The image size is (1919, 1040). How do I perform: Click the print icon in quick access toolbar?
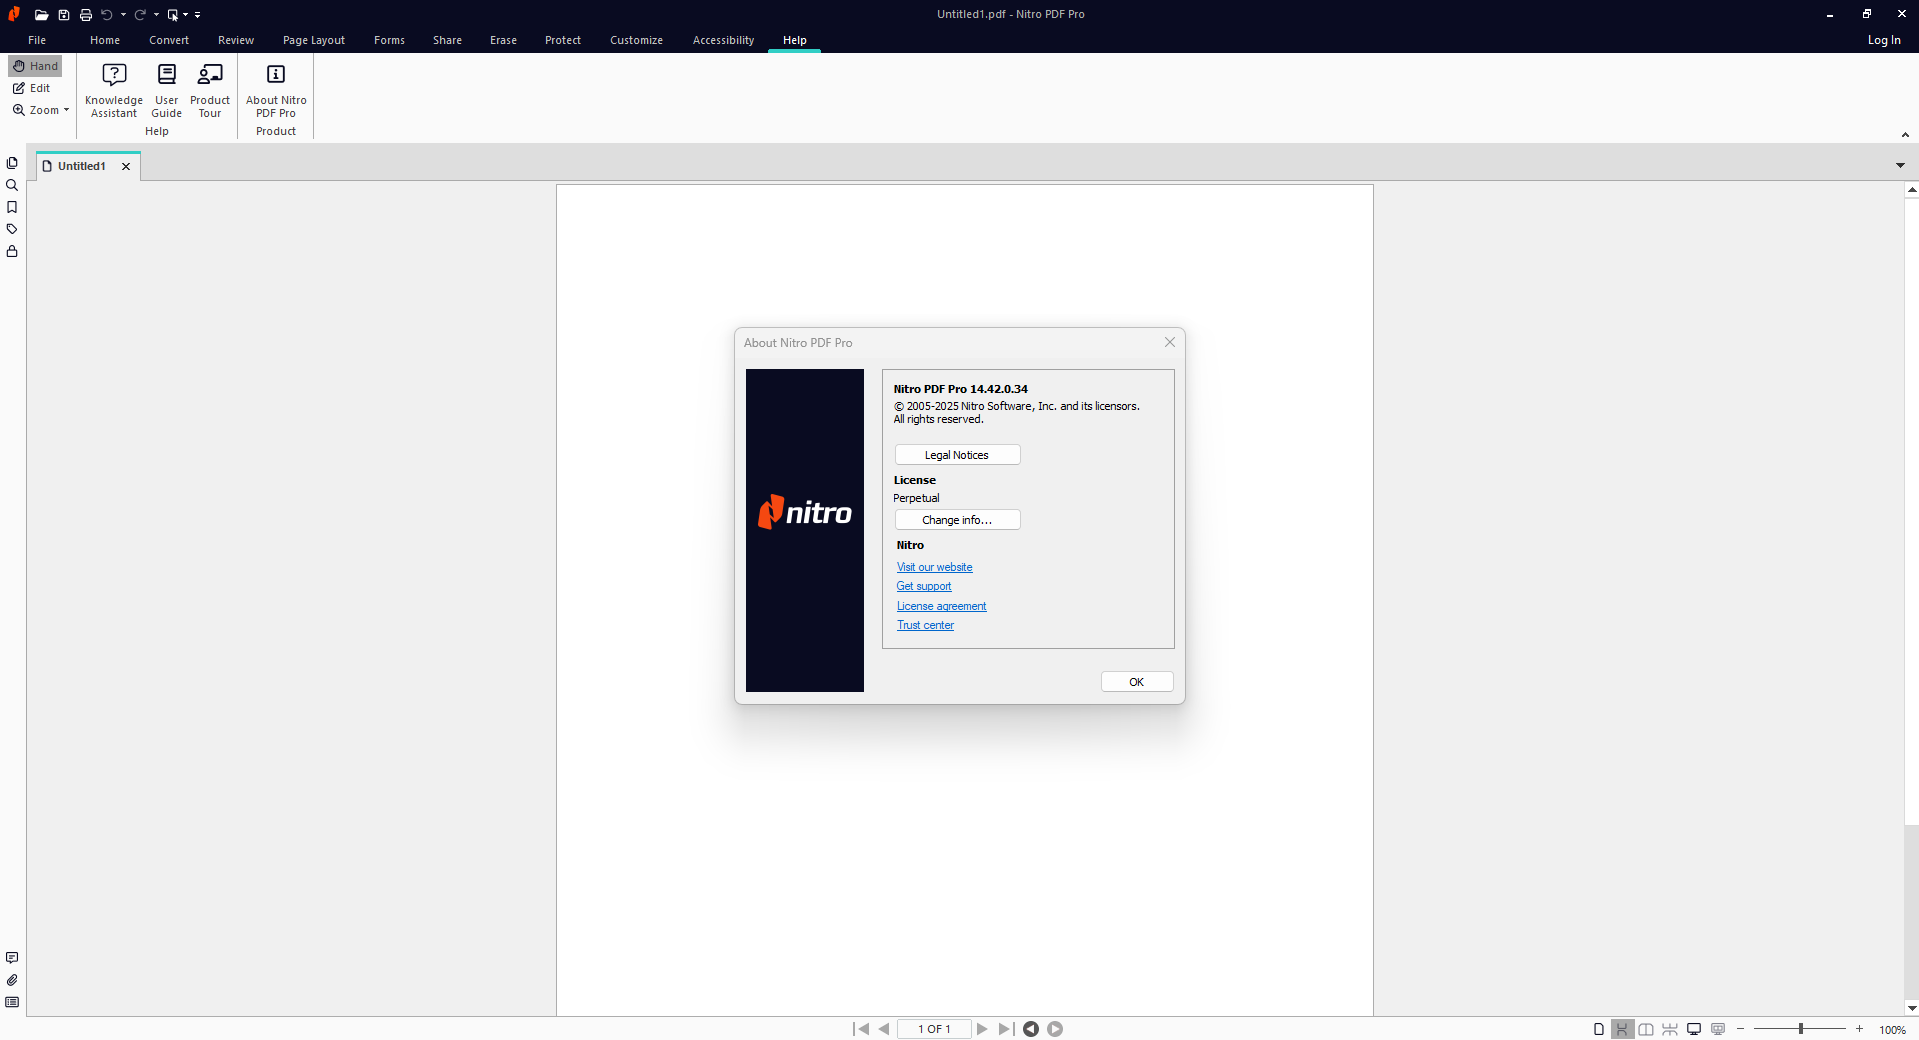click(86, 15)
